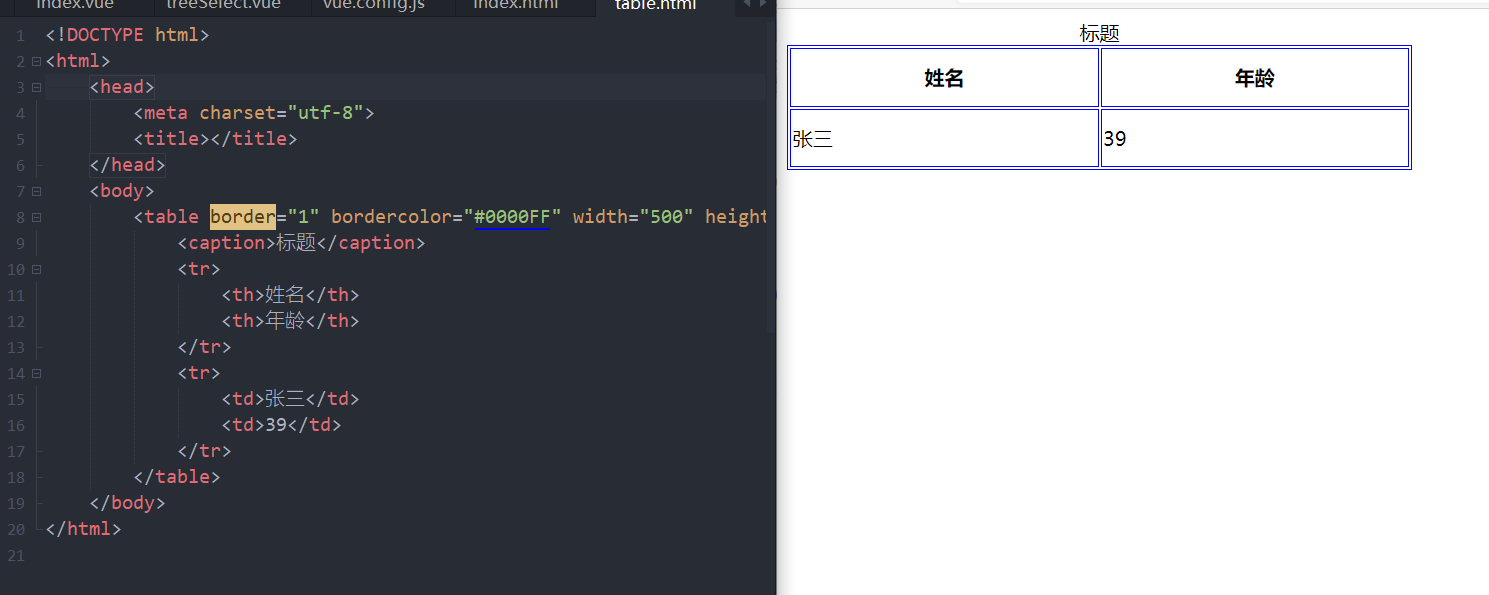Click line number 1 in the gutter
1489x595 pixels.
(x=20, y=35)
